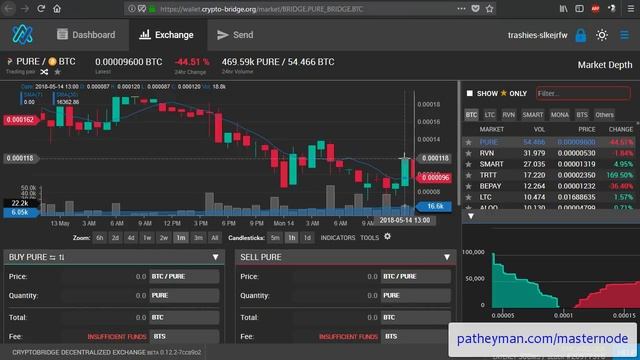Sort markets by PRICE column
Screen dimensions: 640x360
587,129
